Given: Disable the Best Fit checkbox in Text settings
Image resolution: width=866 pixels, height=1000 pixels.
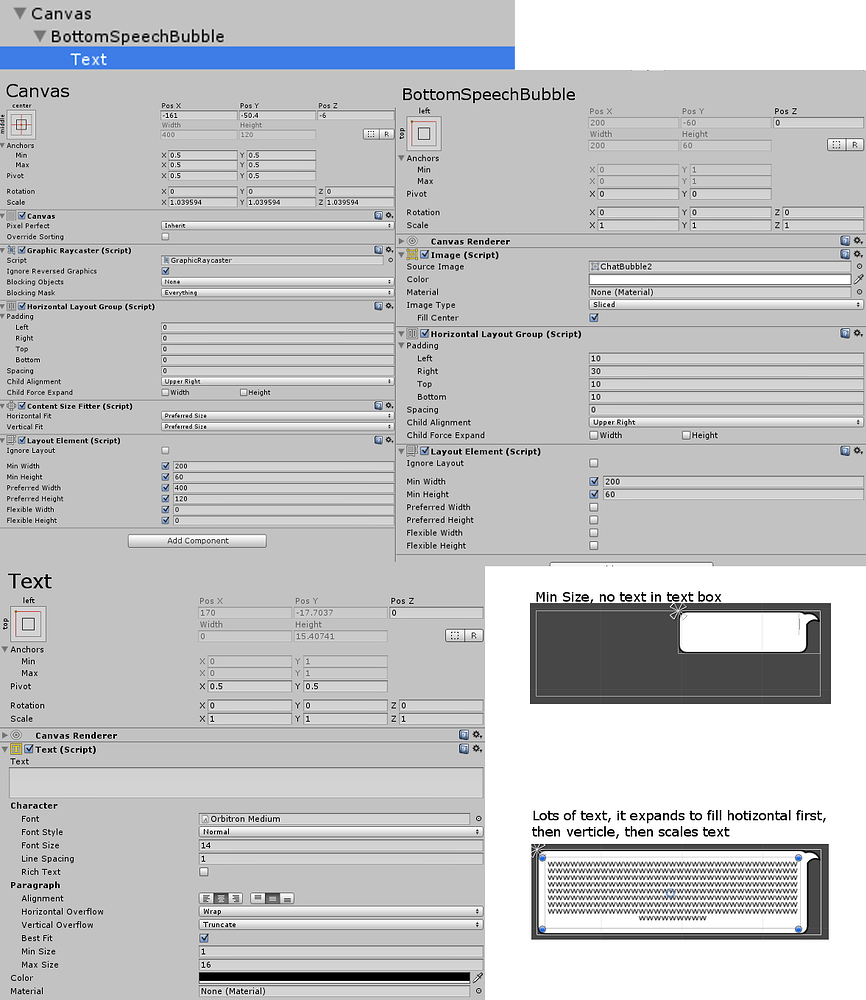Looking at the screenshot, I should coord(204,937).
